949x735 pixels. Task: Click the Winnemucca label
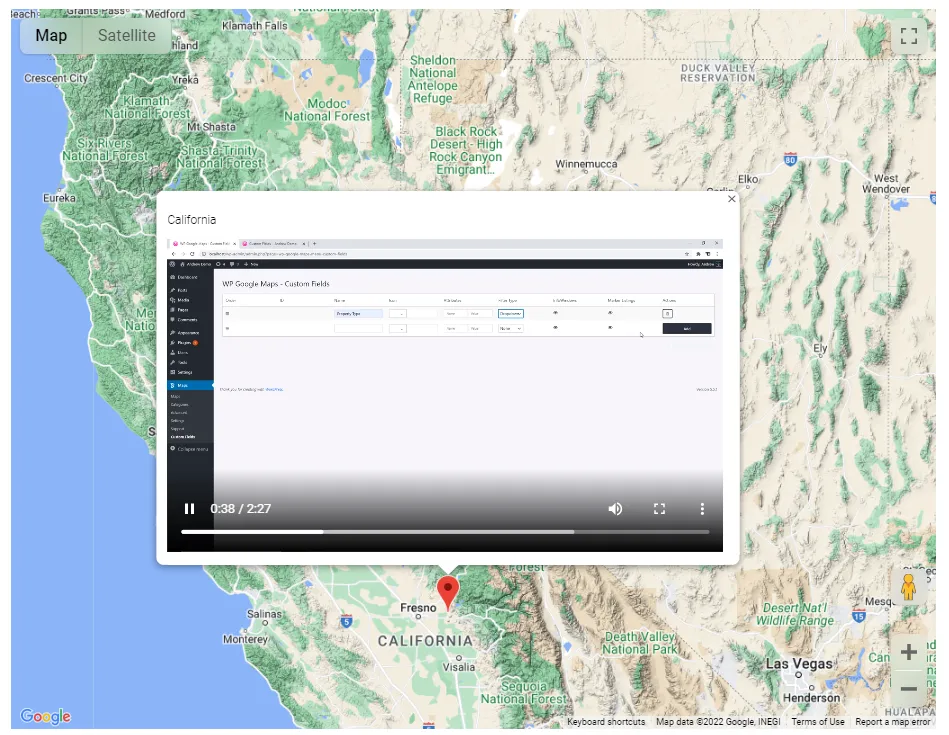(x=586, y=164)
